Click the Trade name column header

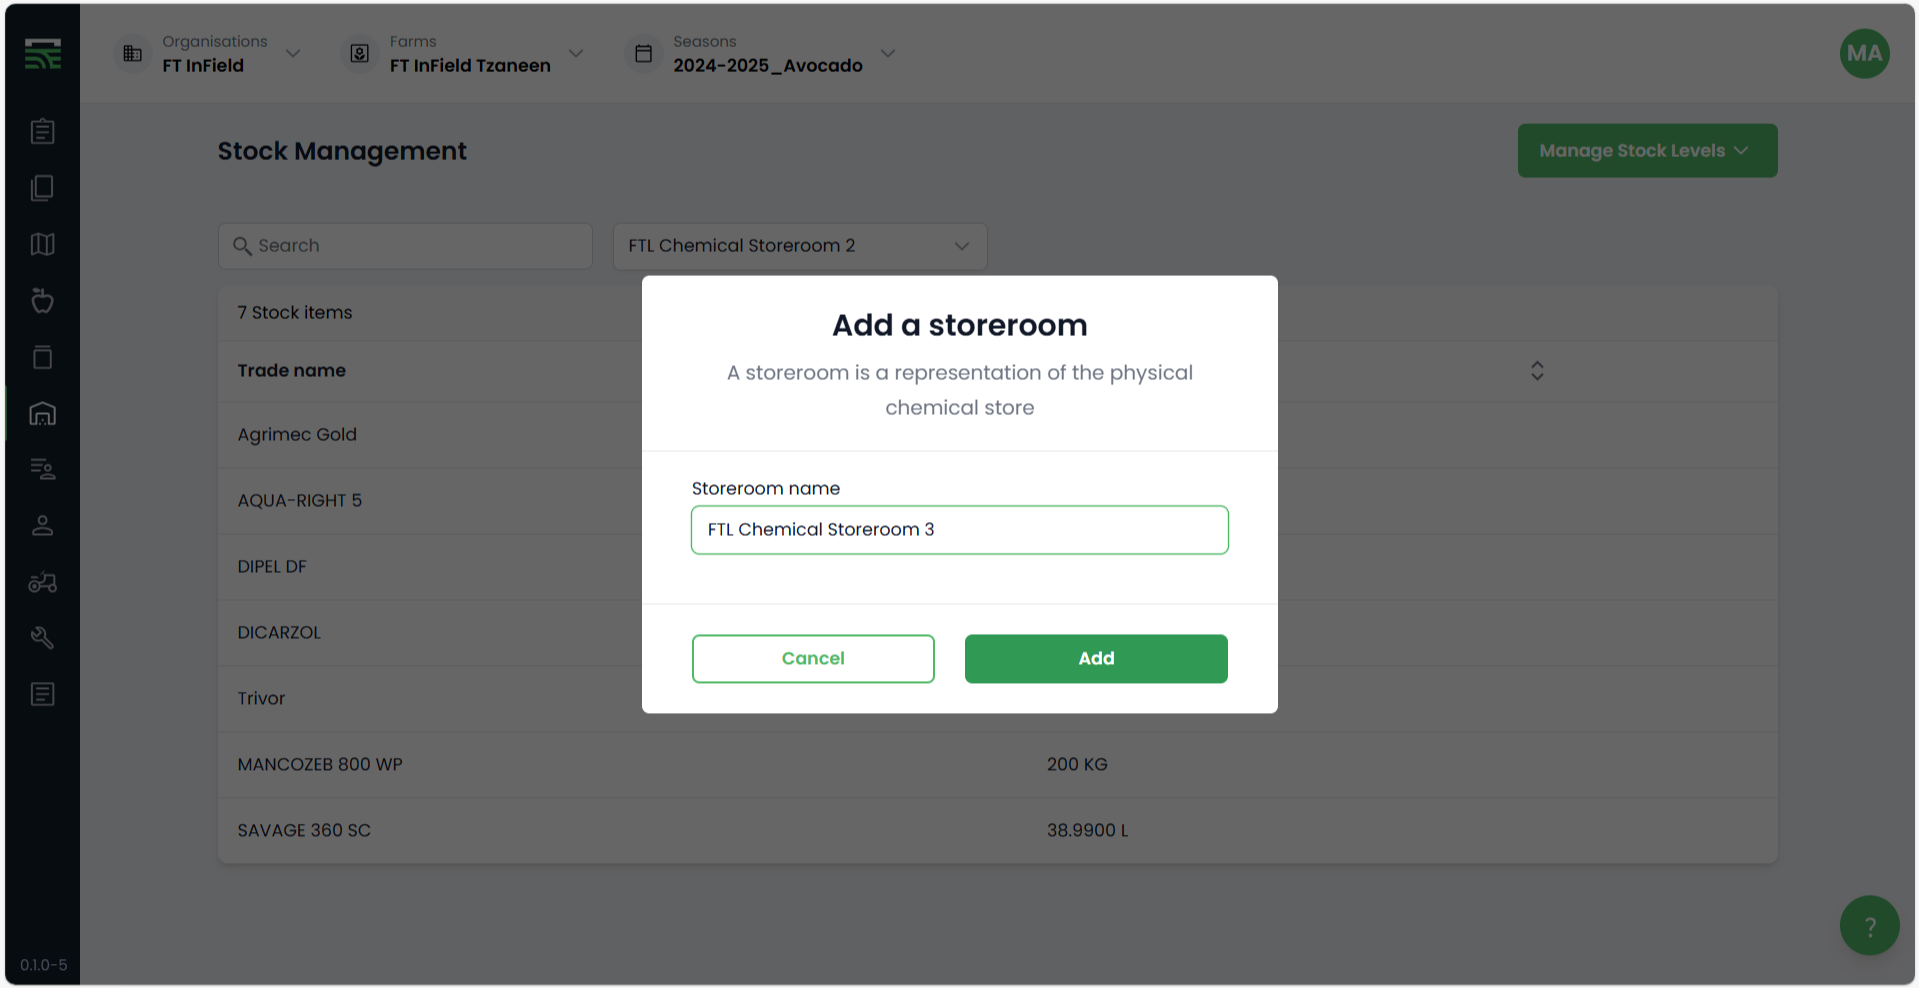pos(291,371)
